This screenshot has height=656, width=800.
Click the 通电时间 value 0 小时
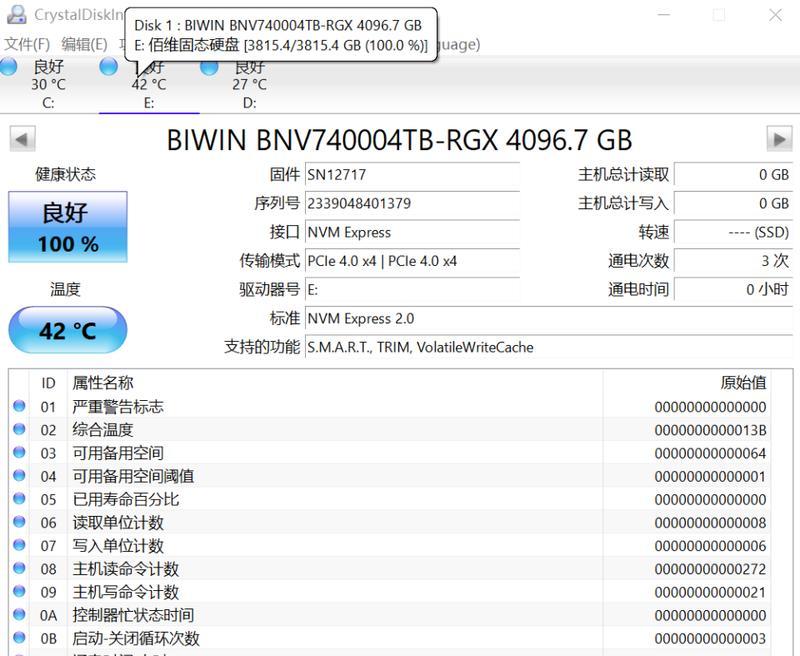pos(734,290)
